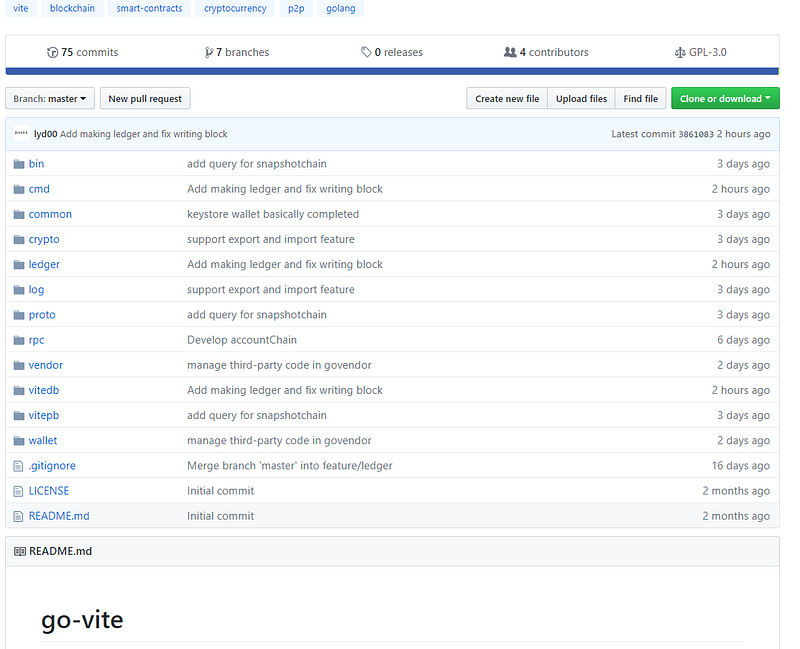This screenshot has width=800, height=649.
Task: Open the rpc directory link
Action: pyautogui.click(x=36, y=340)
